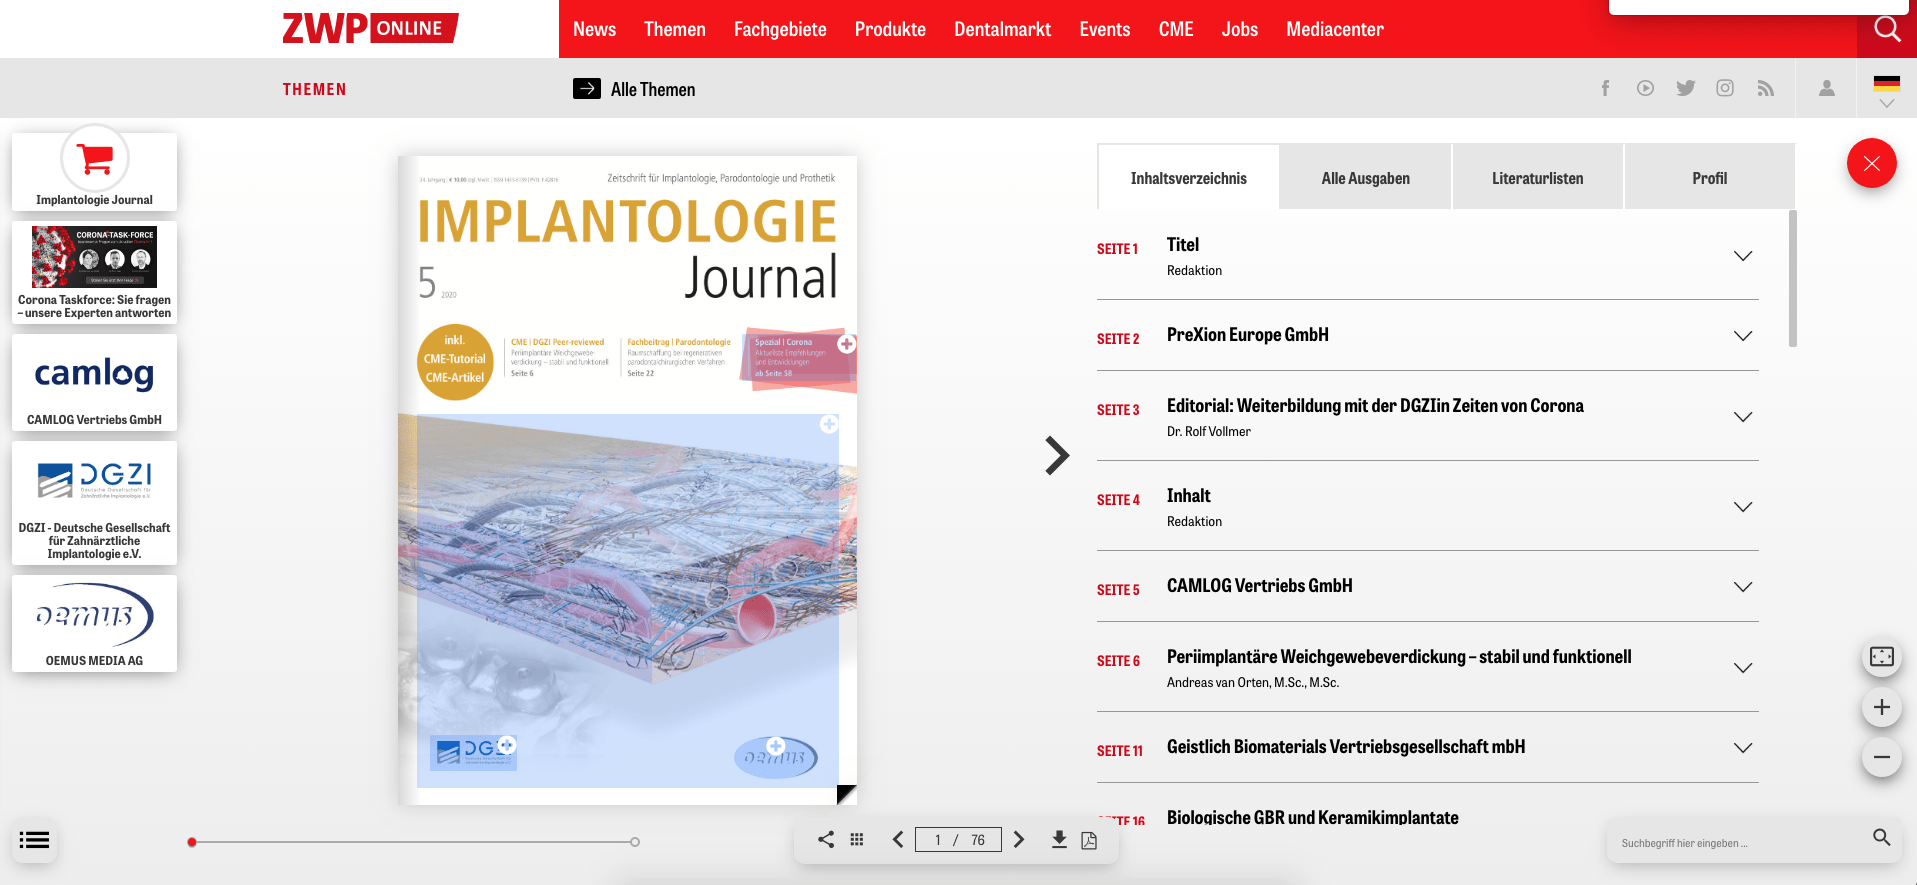1917x885 pixels.
Task: Open the PDF export icon
Action: click(x=1089, y=840)
